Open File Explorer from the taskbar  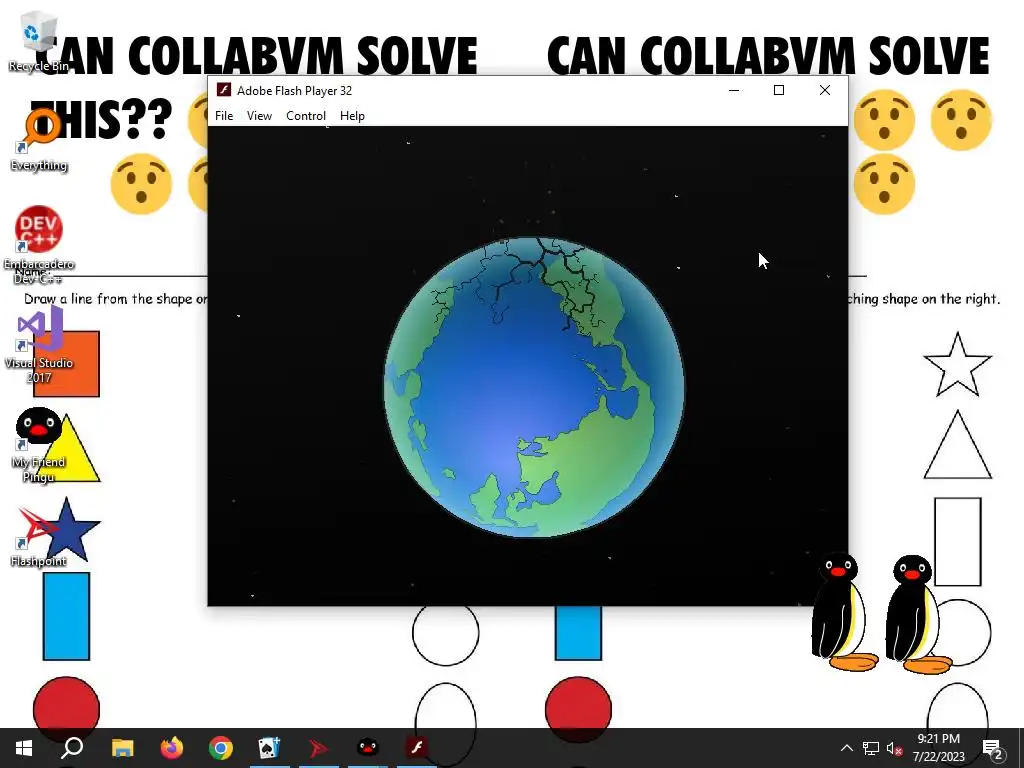tap(122, 748)
